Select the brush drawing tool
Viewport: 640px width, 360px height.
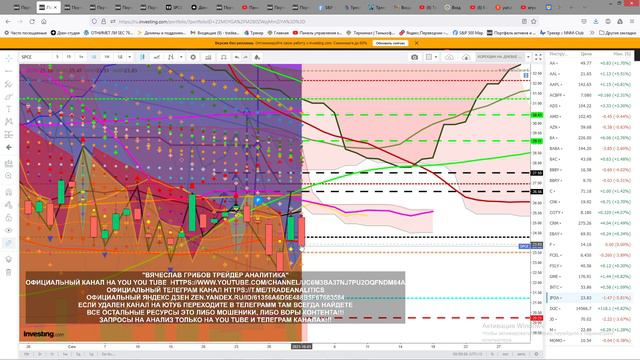point(9,97)
